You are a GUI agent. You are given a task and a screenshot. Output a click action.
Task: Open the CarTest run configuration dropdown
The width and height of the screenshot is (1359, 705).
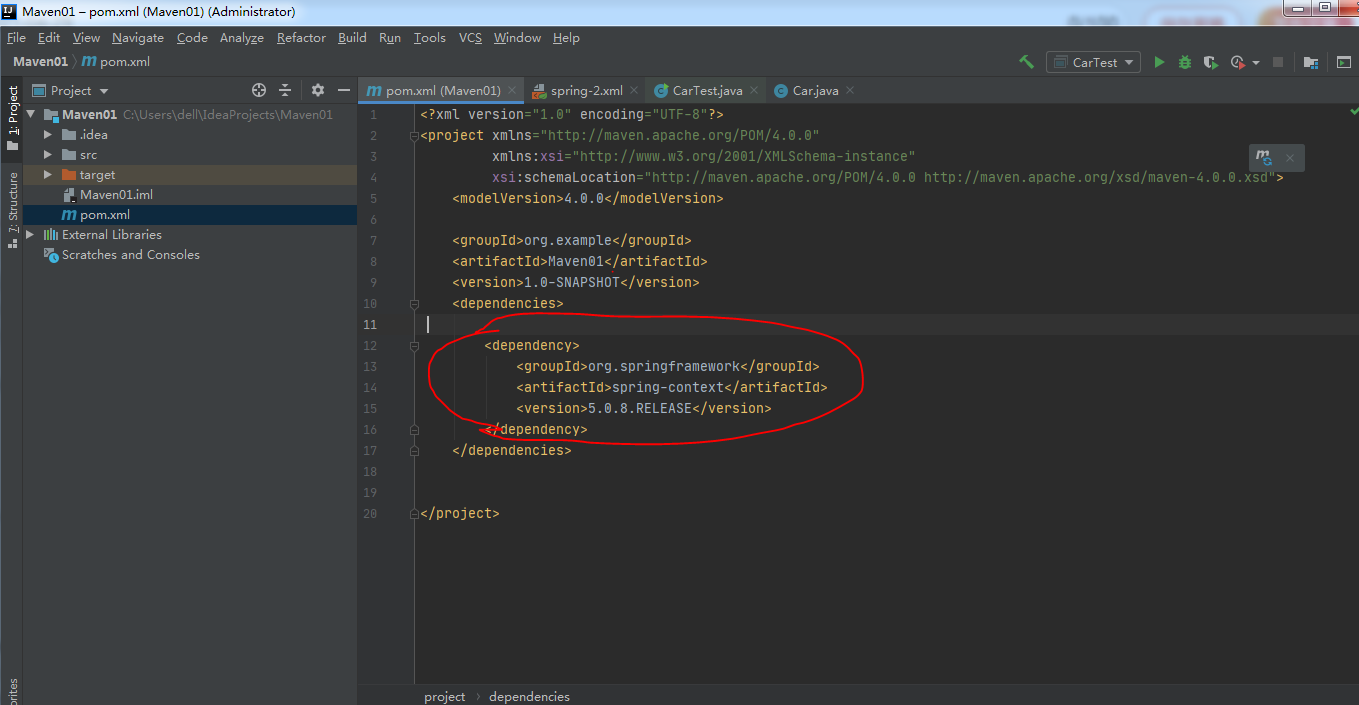1094,62
